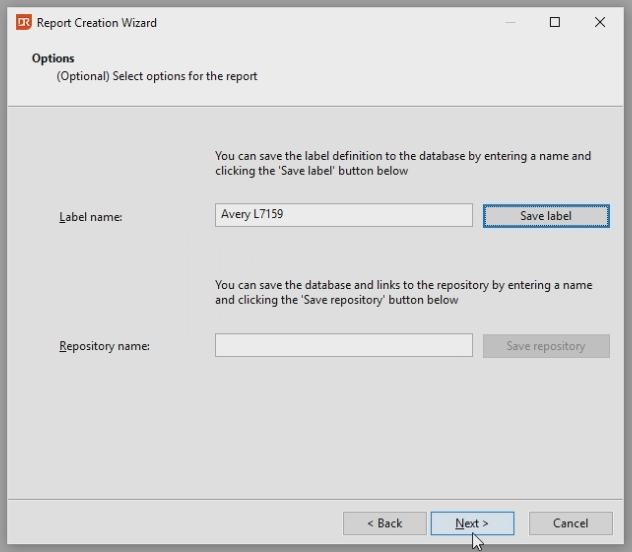Cancel the report wizard
This screenshot has width=632, height=552.
(x=570, y=523)
